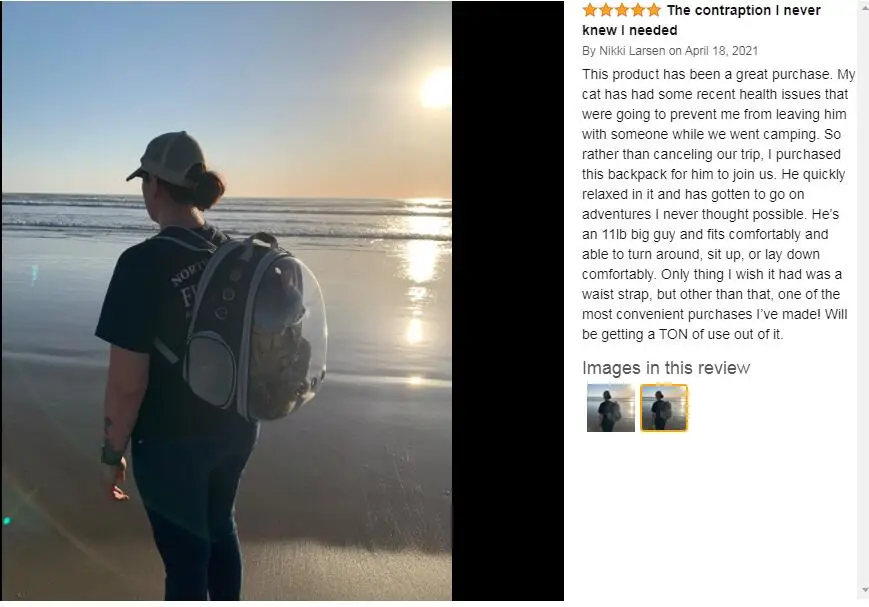
Task: Click the second gold rating star
Action: pyautogui.click(x=606, y=10)
